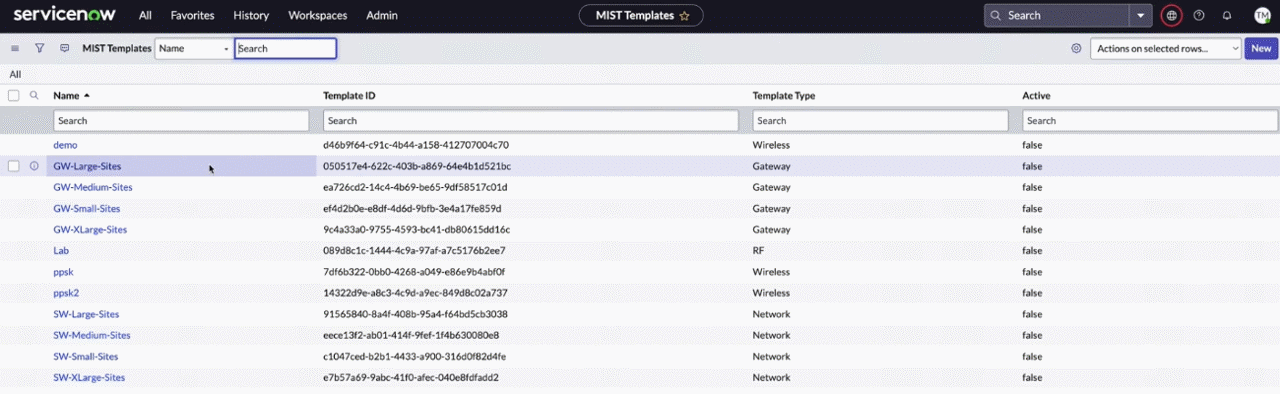Open the SW-Small-Sites record
The height and width of the screenshot is (394, 1280).
point(86,356)
